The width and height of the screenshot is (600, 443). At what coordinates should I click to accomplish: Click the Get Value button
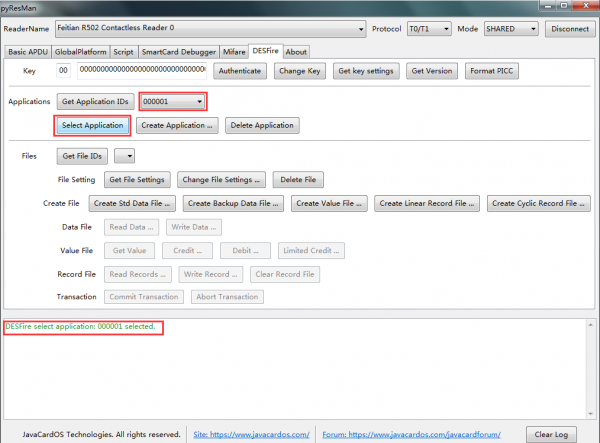click(129, 251)
